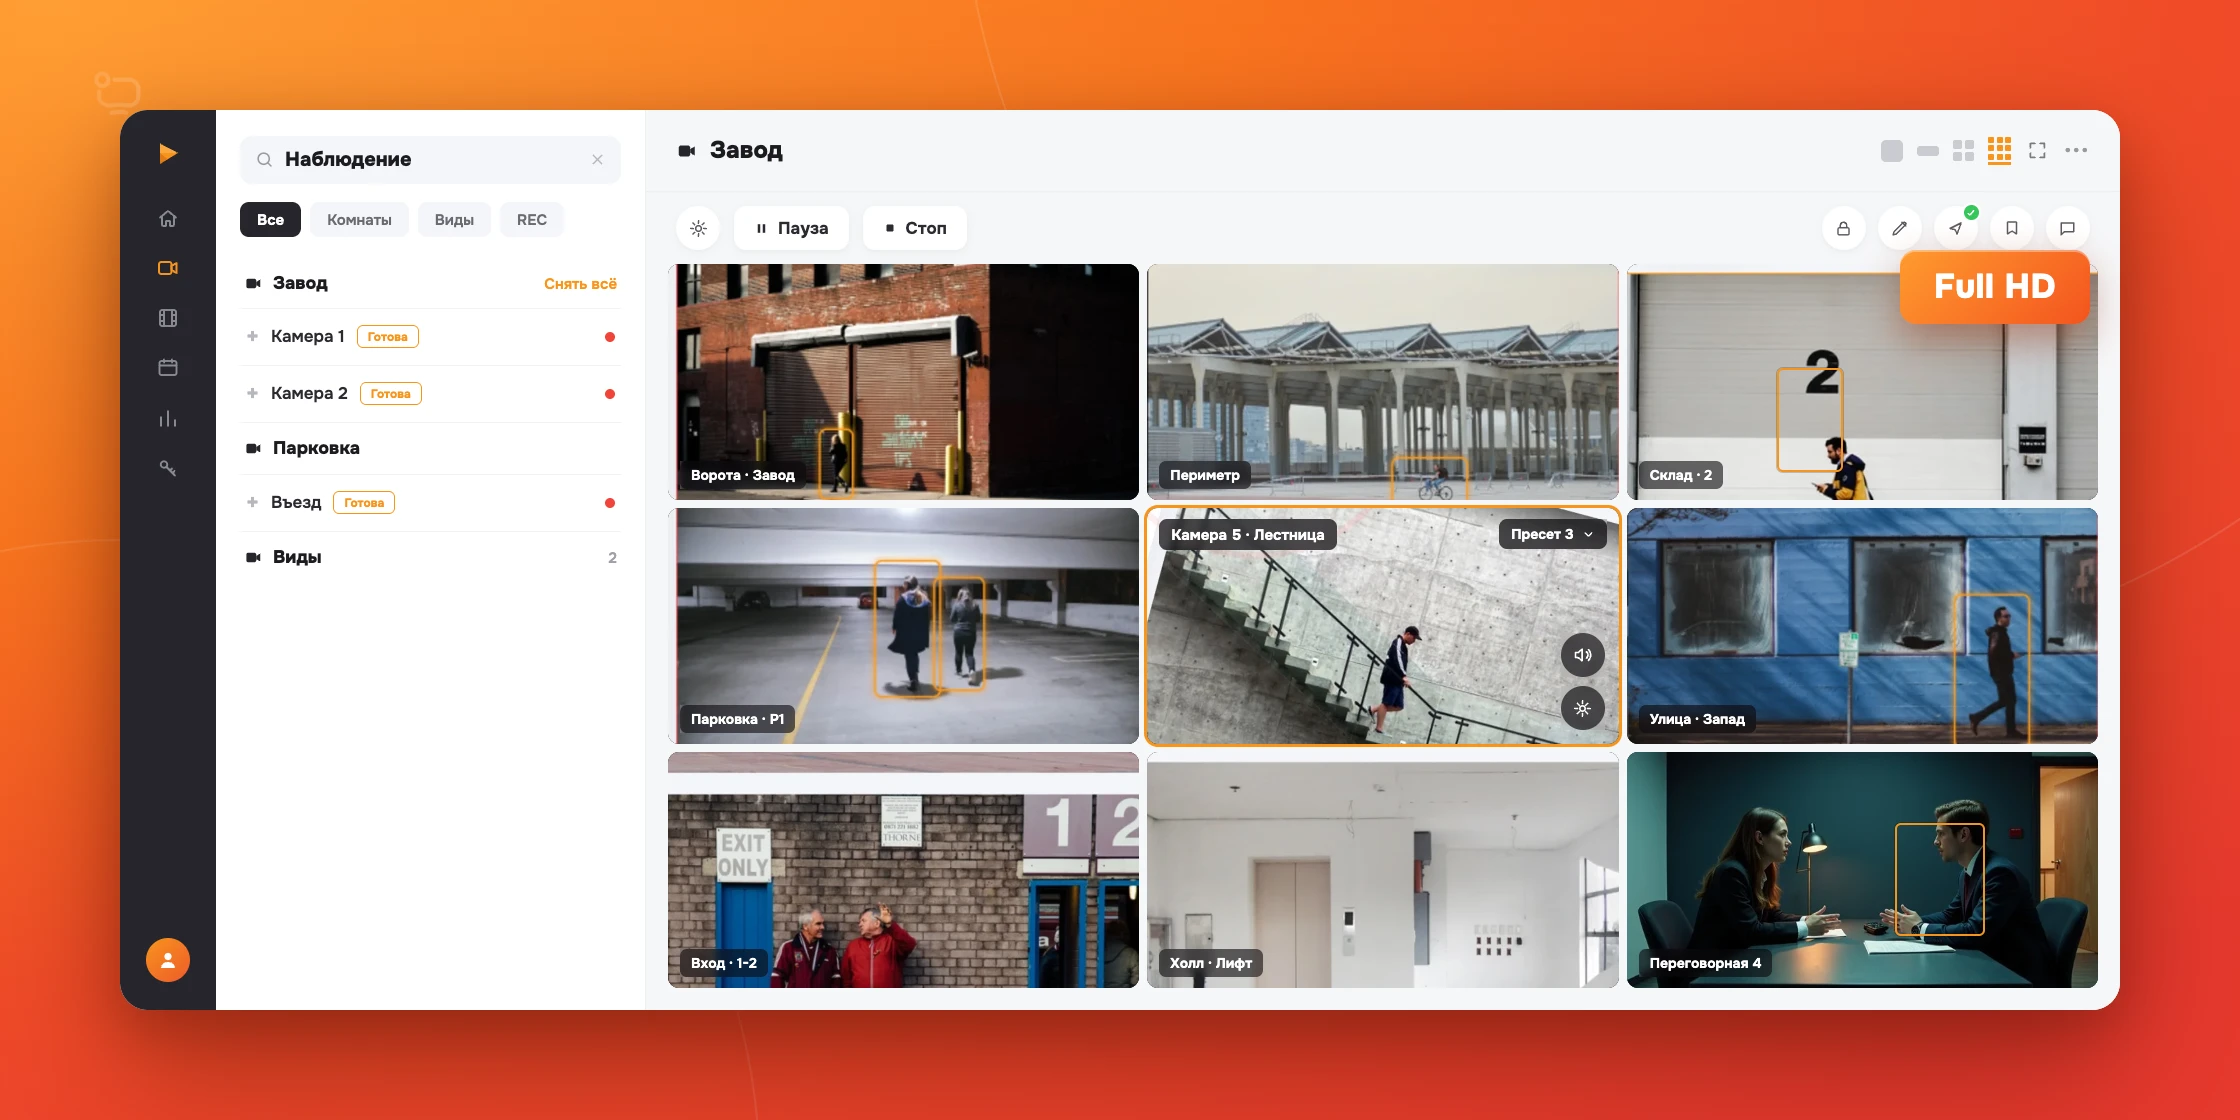Switch to four-tile grid layout
Image resolution: width=2240 pixels, height=1120 pixels.
tap(1964, 151)
